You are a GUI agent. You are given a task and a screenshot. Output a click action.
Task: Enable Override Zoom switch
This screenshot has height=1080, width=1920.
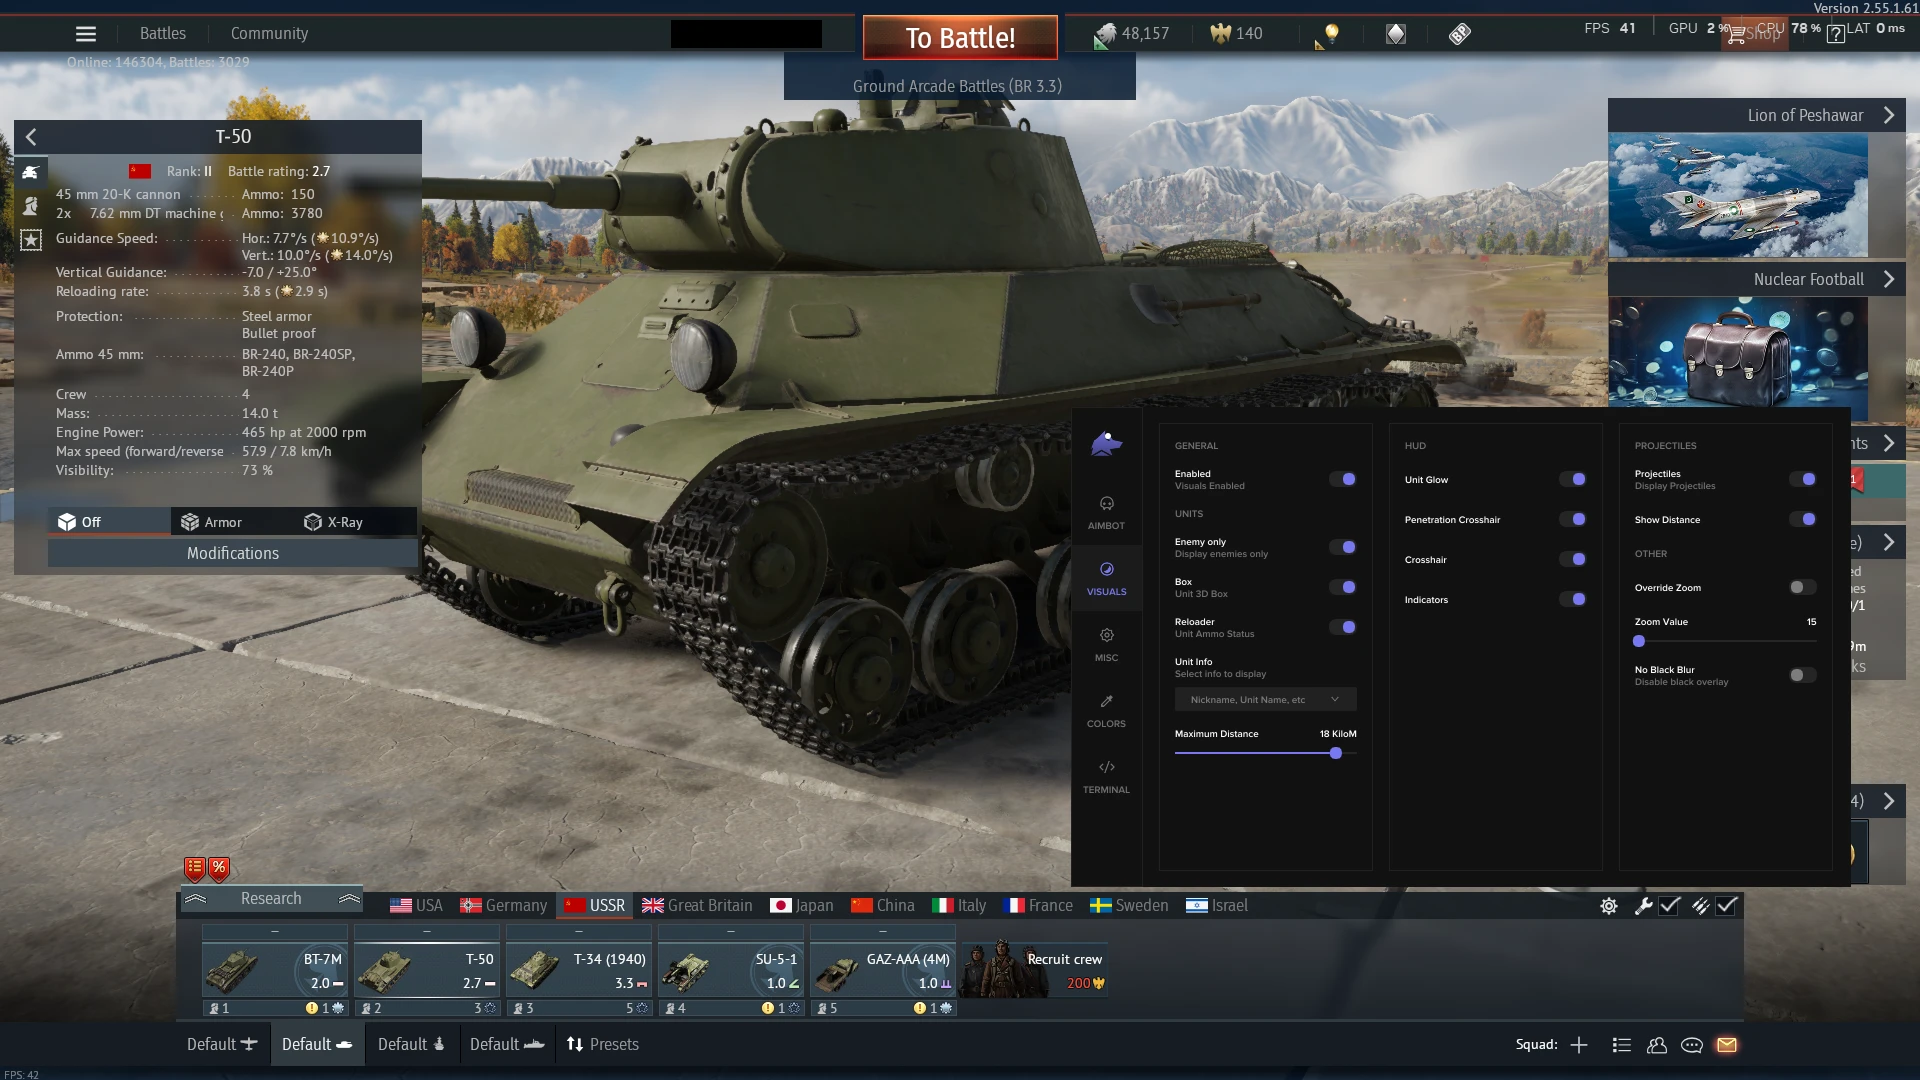coord(1803,588)
